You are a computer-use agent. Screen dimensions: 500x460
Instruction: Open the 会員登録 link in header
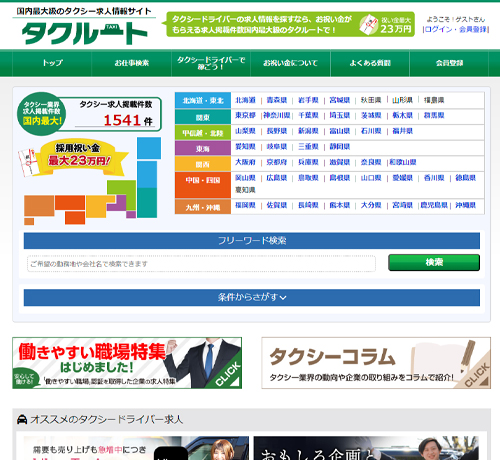pyautogui.click(x=473, y=29)
